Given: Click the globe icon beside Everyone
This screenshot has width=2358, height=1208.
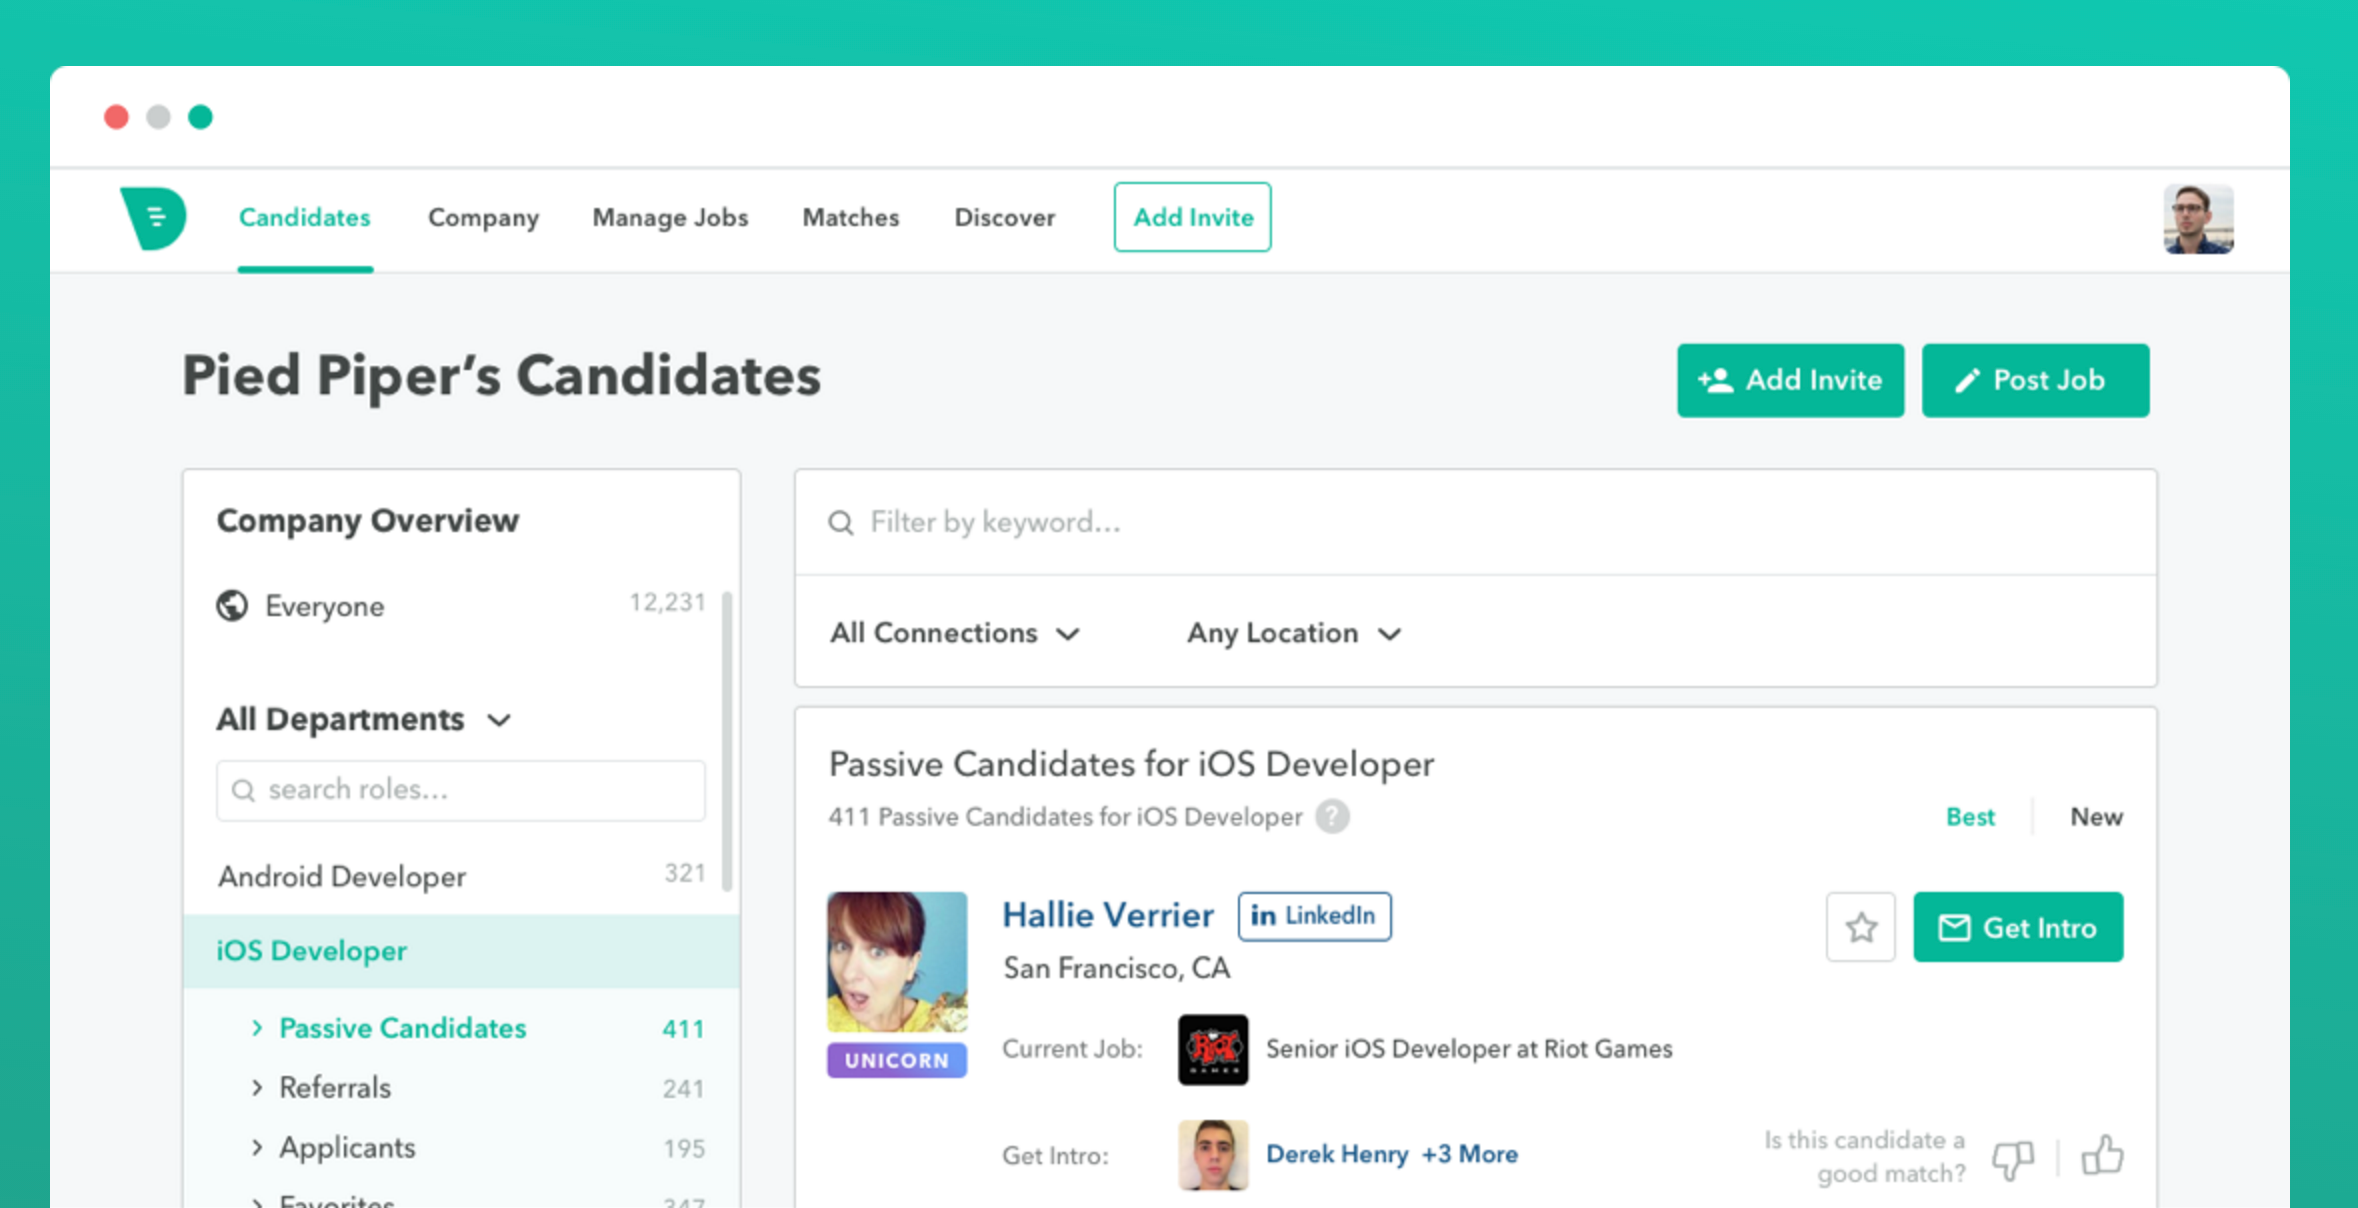Looking at the screenshot, I should [x=232, y=606].
